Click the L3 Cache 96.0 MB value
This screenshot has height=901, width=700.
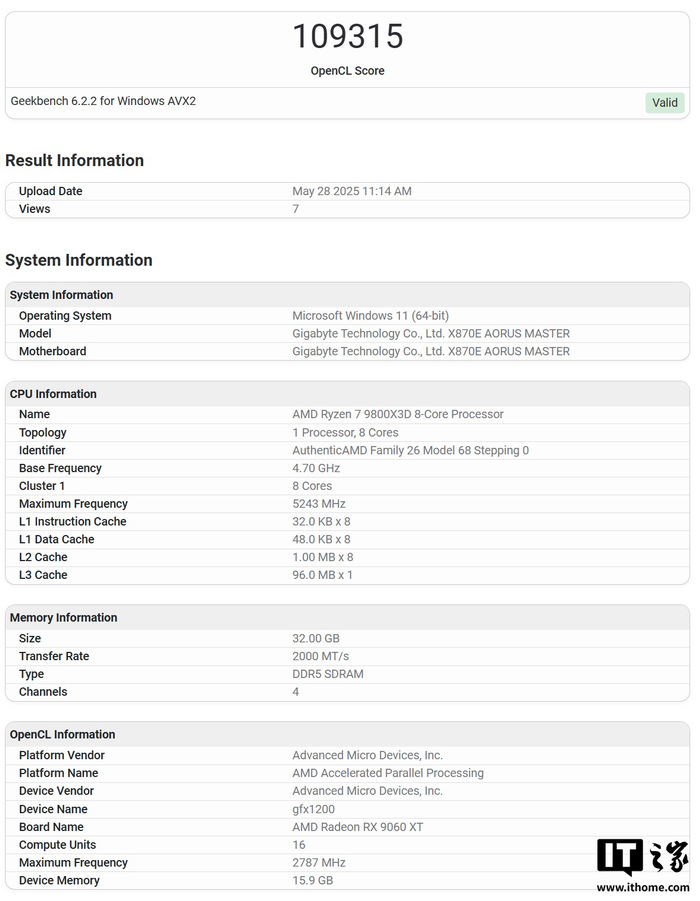pos(322,575)
